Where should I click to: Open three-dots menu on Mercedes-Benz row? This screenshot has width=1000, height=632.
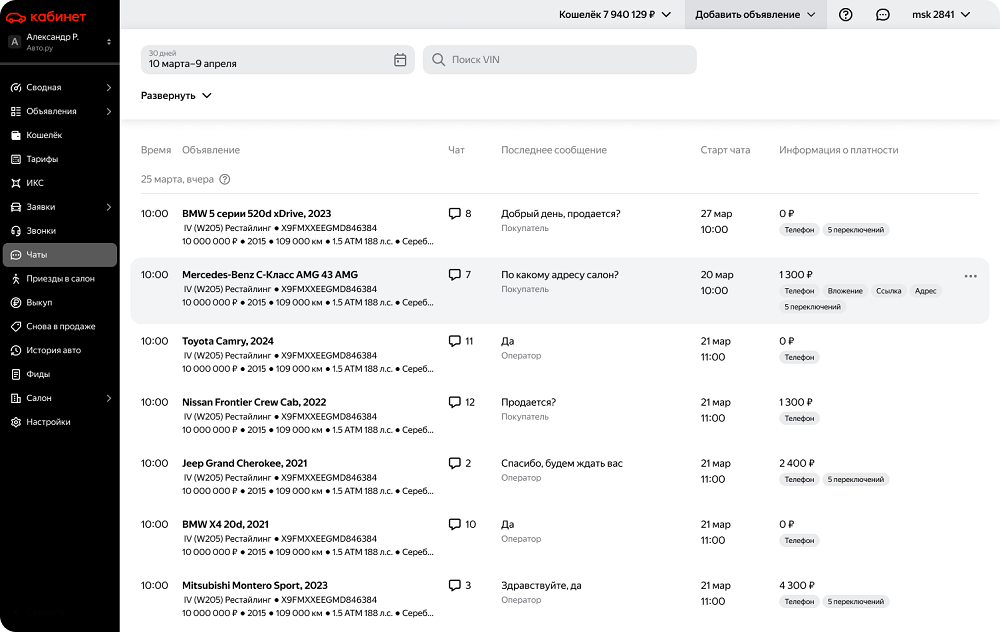(x=970, y=276)
